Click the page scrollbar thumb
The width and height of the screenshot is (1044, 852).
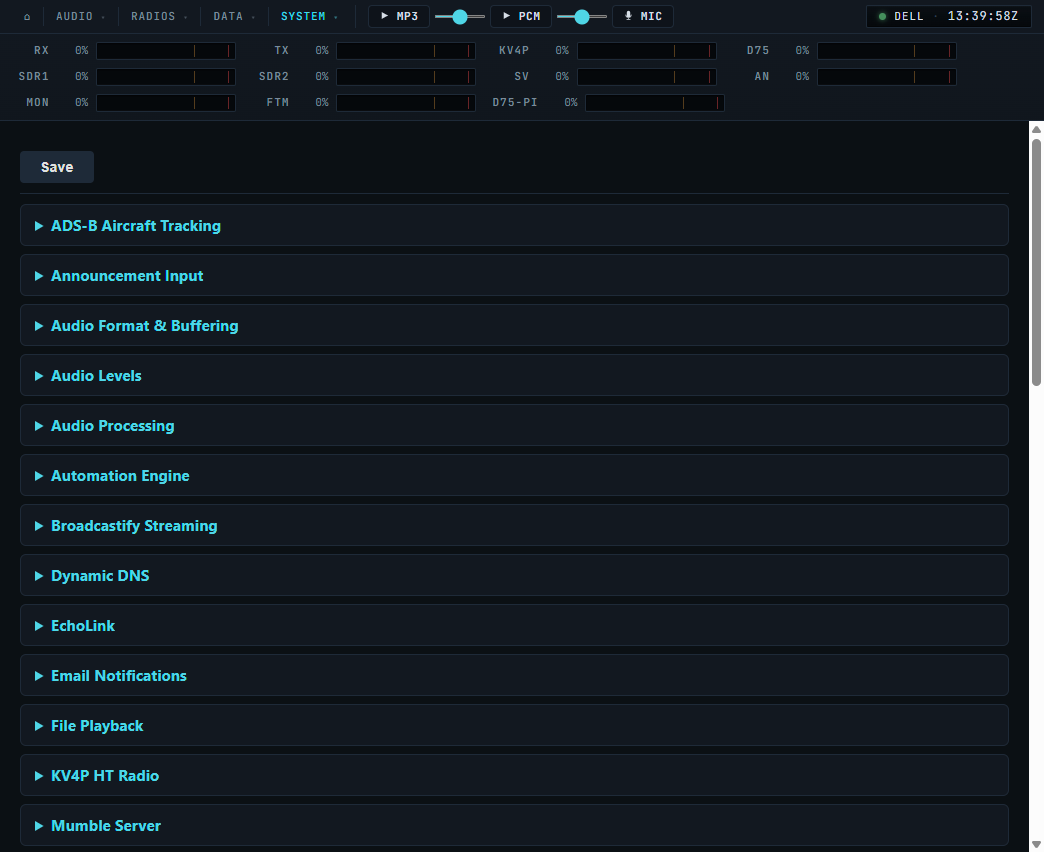pos(1036,262)
